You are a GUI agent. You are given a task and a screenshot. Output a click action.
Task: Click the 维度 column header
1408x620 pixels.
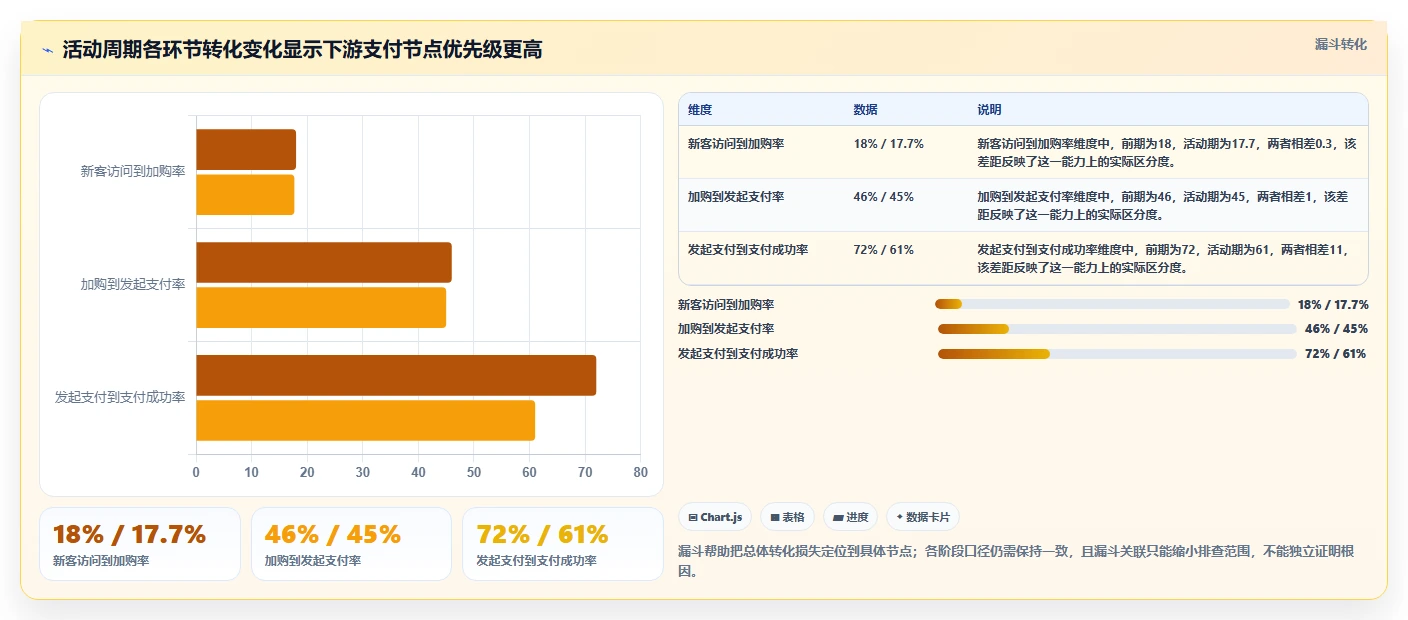tap(700, 109)
